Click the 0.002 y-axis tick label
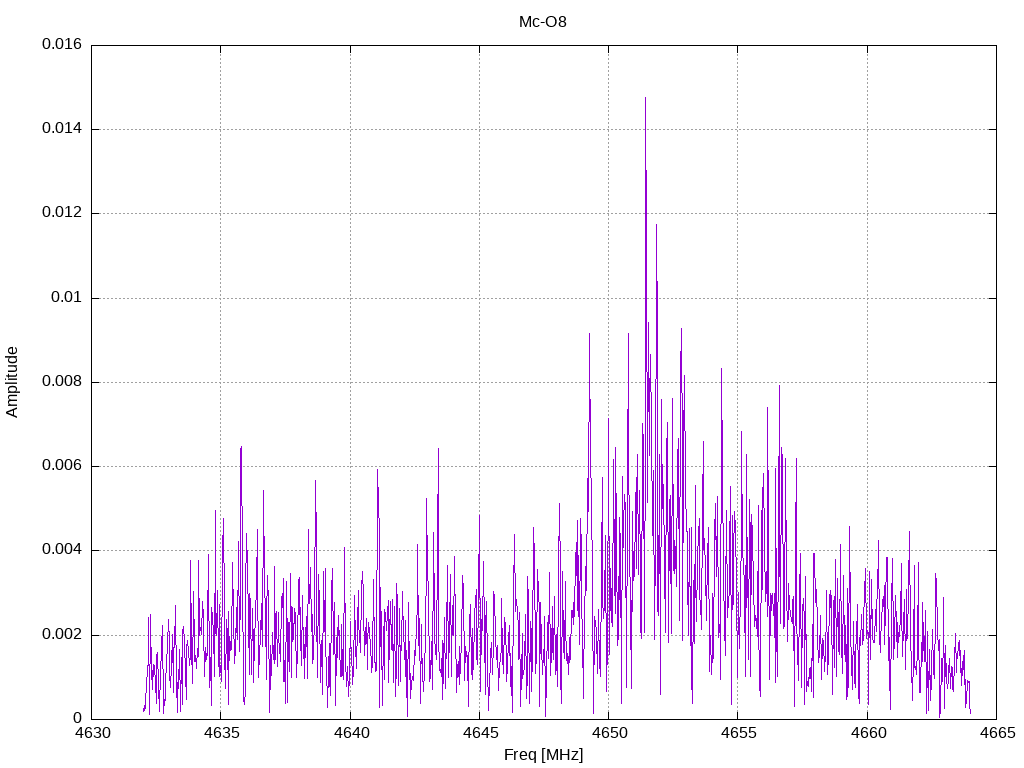The width and height of the screenshot is (1024, 768). click(62, 635)
